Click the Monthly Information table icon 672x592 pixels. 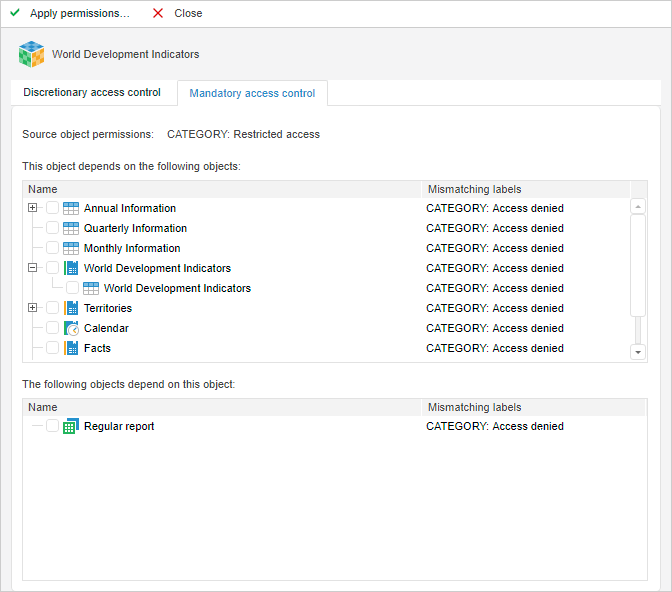click(x=71, y=248)
